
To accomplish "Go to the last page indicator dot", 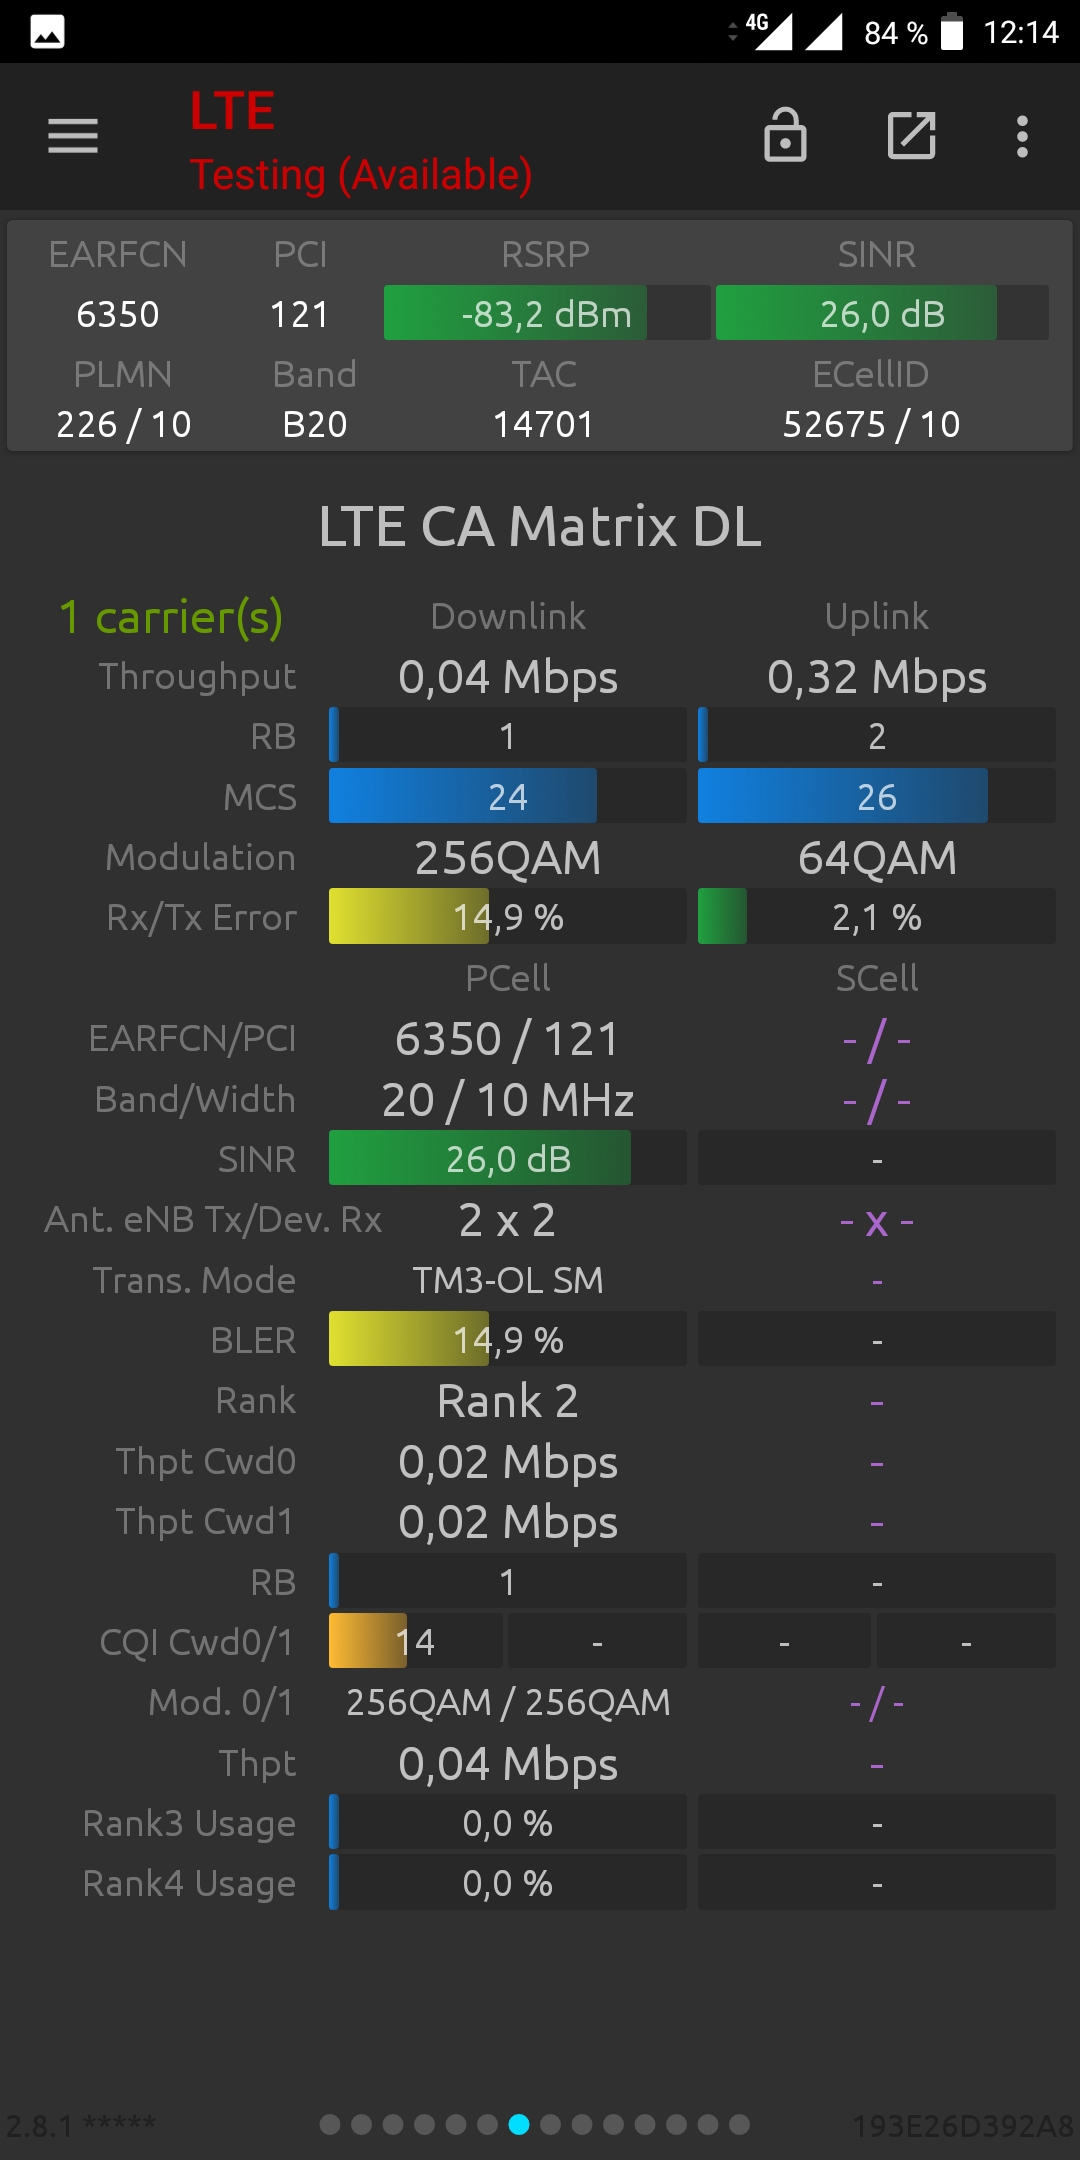I will coord(739,2124).
